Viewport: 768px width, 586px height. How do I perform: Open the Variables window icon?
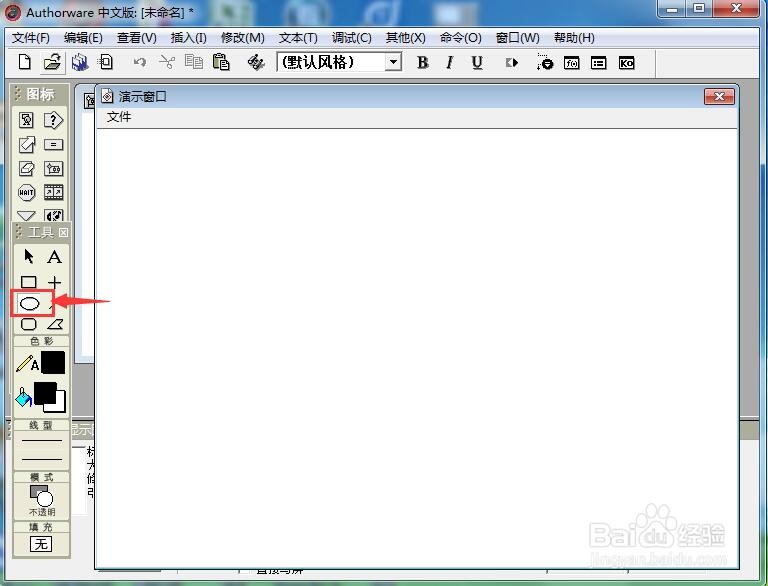(x=599, y=63)
